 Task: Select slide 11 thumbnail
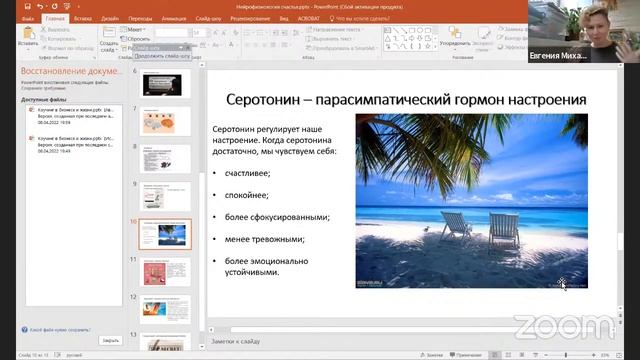(x=165, y=272)
